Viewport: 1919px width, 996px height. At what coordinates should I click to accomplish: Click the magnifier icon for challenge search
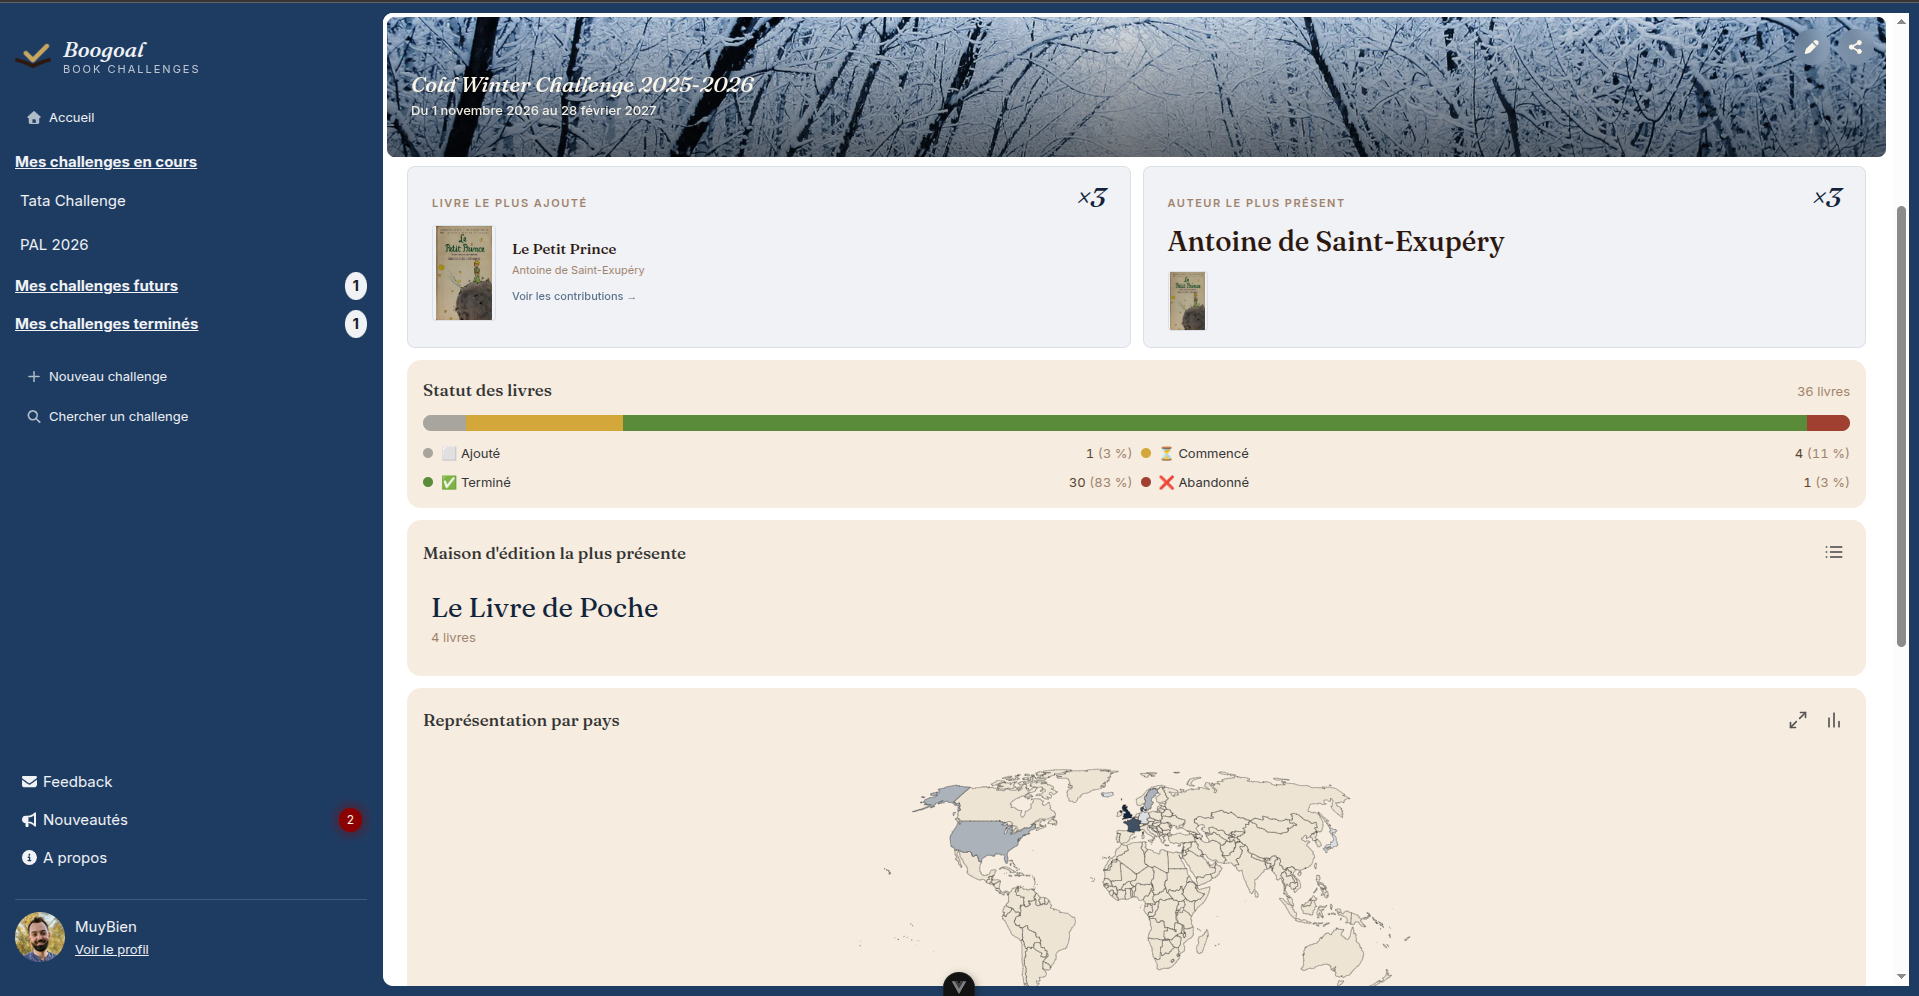(34, 417)
